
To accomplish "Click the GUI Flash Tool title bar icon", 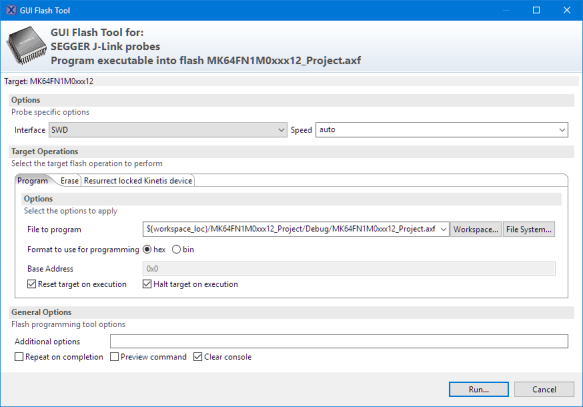I will [11, 10].
